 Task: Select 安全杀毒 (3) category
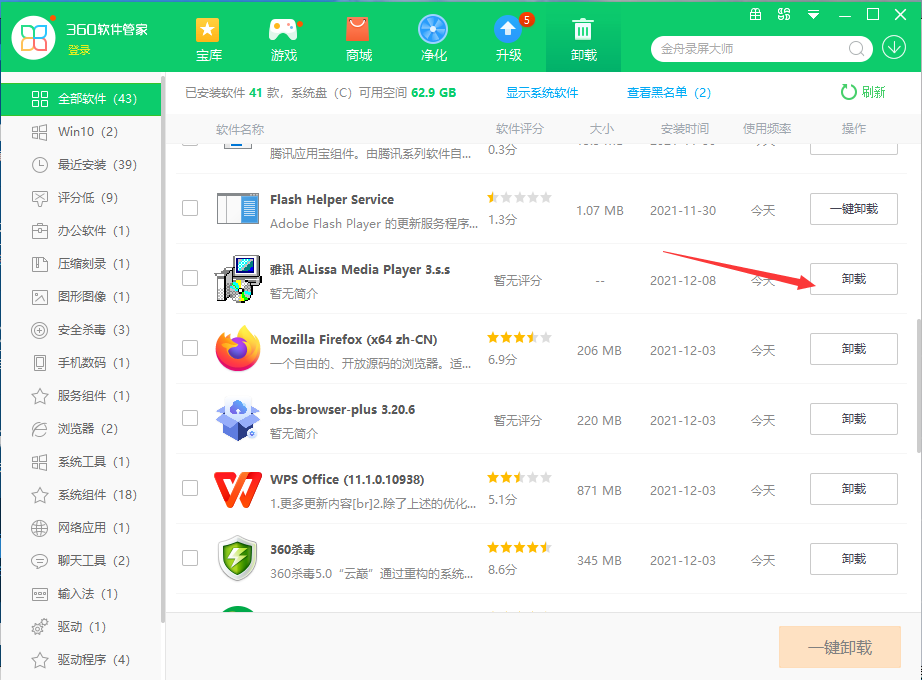(81, 330)
